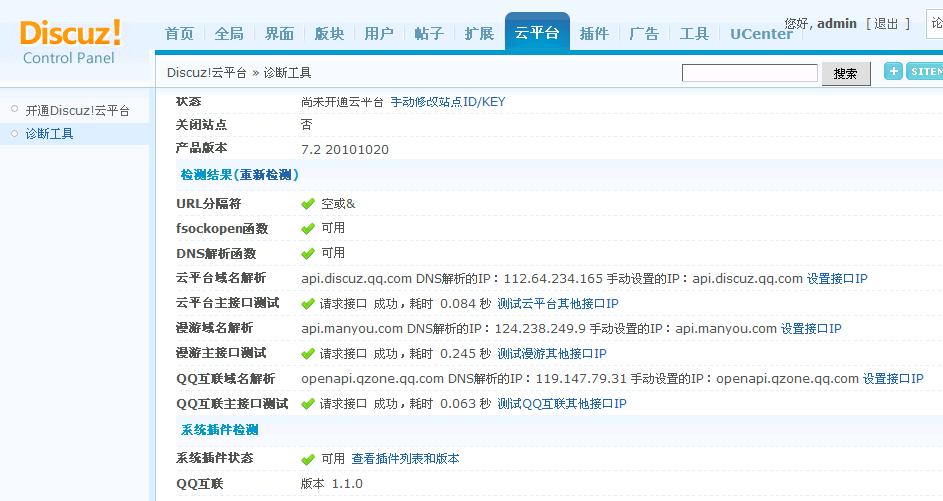
Task: Go to the 扩展 tab
Action: [479, 34]
